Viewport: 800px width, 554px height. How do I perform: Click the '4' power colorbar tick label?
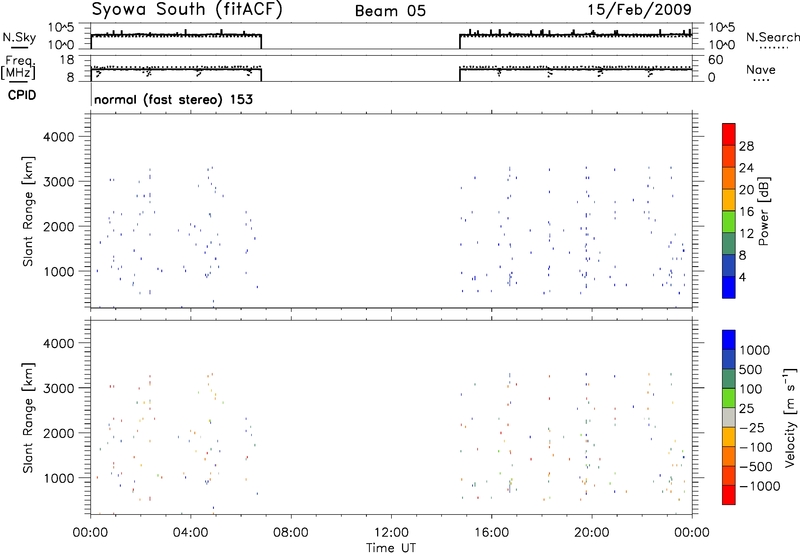742,277
